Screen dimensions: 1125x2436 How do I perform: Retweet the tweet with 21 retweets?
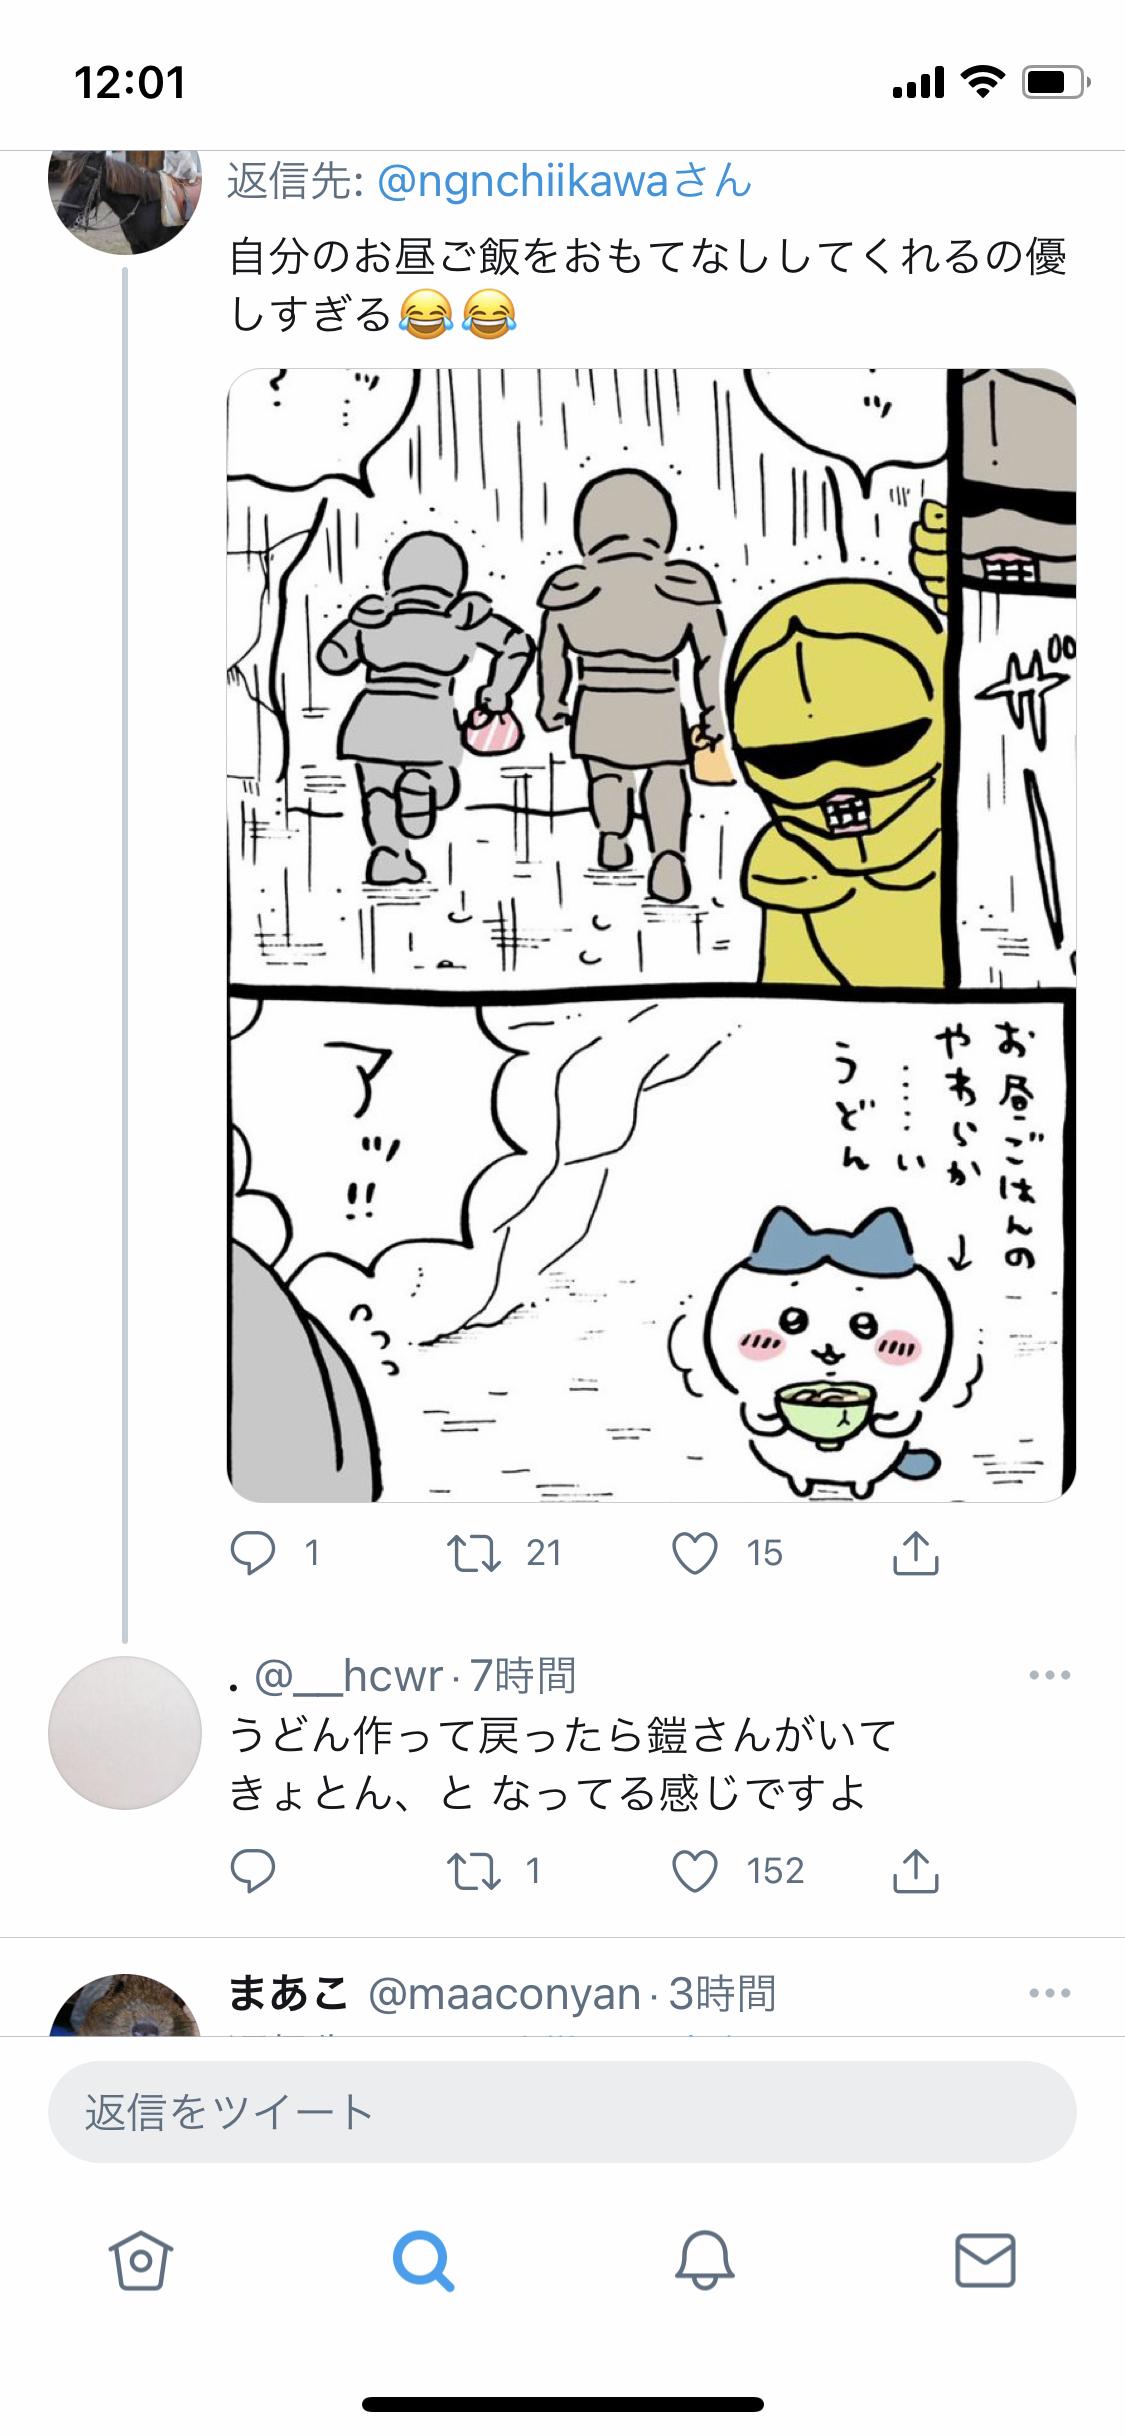tap(473, 1553)
